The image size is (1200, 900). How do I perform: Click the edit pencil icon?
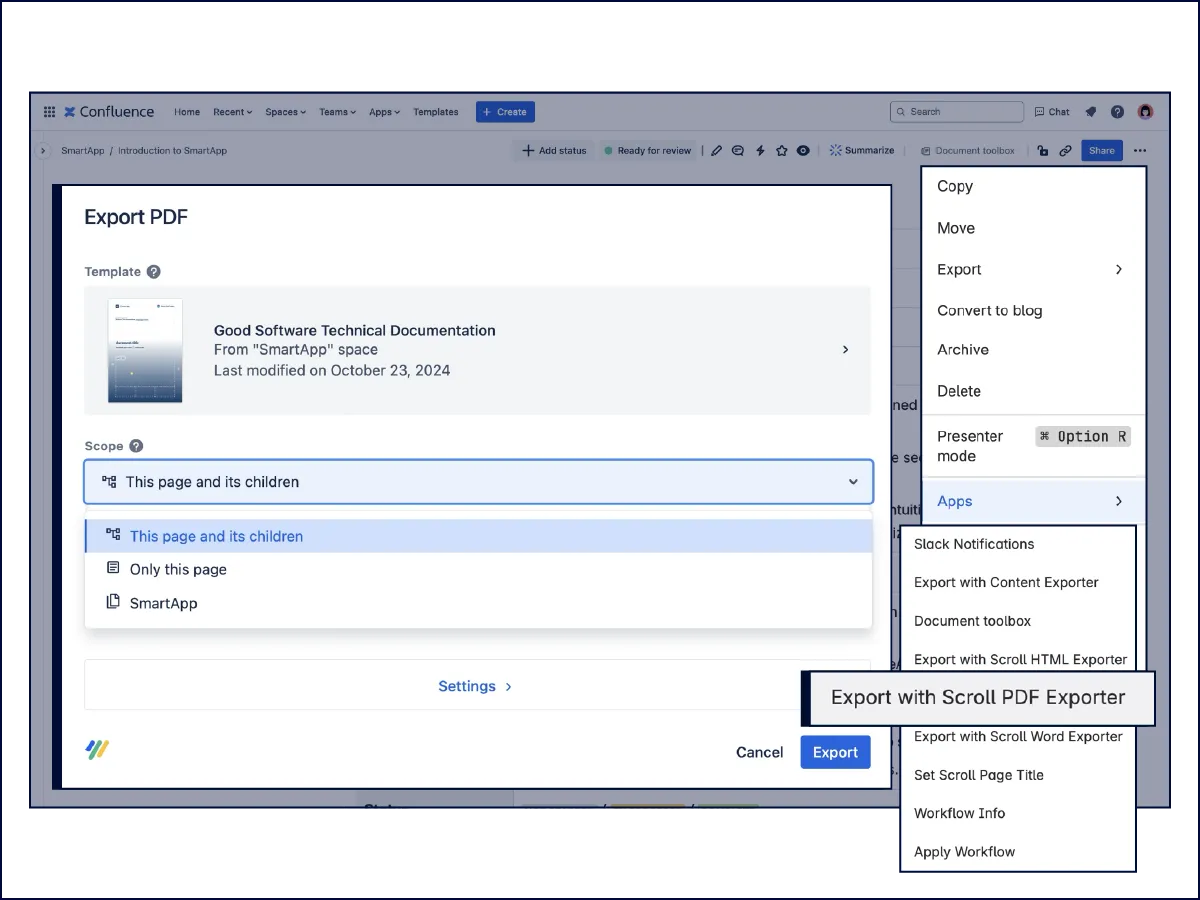coord(716,151)
